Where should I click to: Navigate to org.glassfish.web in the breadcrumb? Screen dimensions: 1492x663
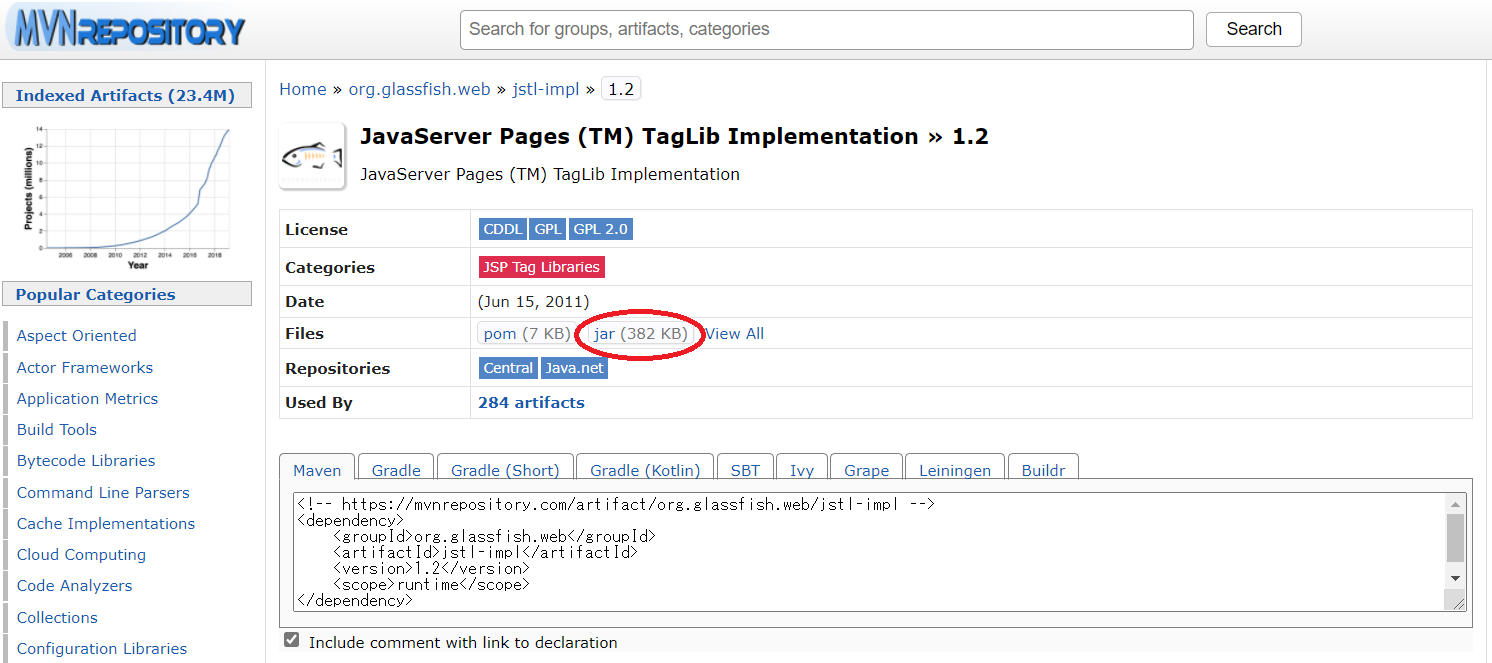pyautogui.click(x=419, y=88)
